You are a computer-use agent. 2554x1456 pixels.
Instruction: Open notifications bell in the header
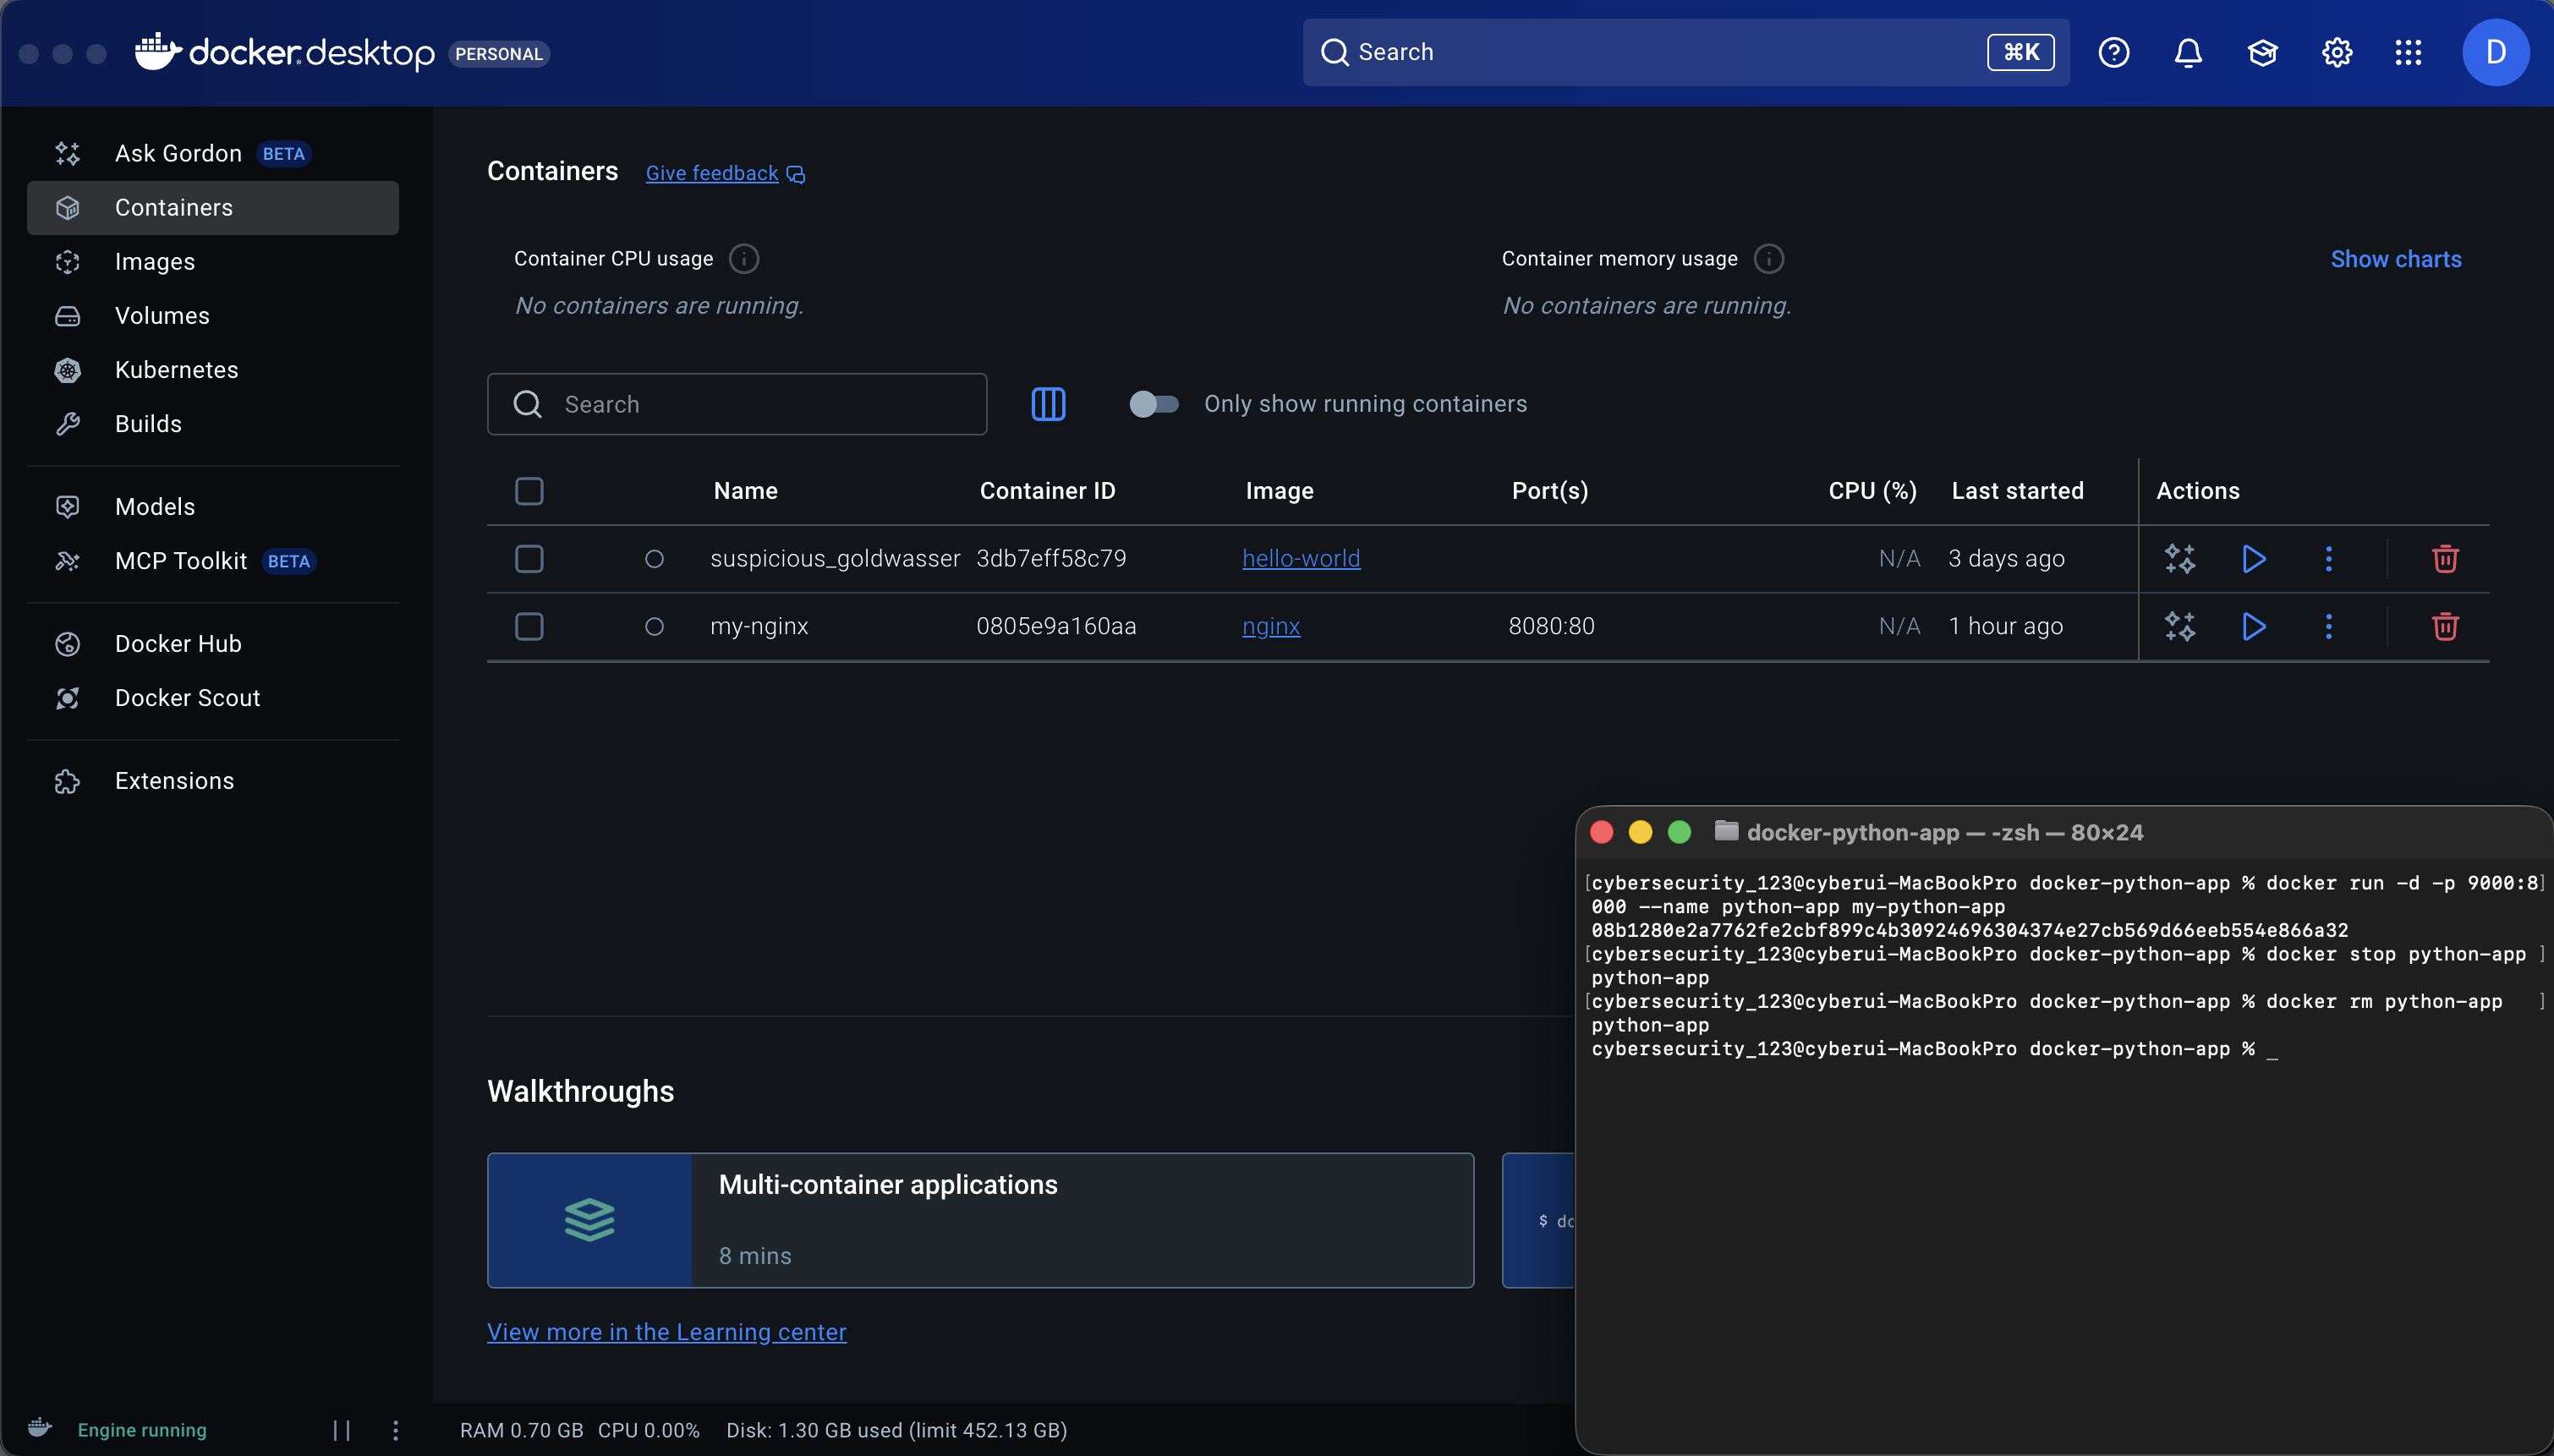2188,52
